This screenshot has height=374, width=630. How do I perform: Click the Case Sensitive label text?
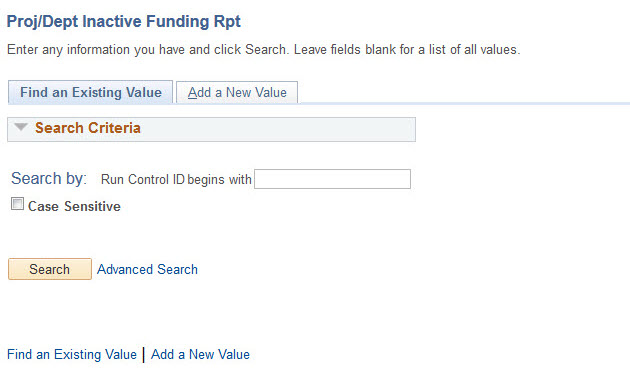coord(74,206)
